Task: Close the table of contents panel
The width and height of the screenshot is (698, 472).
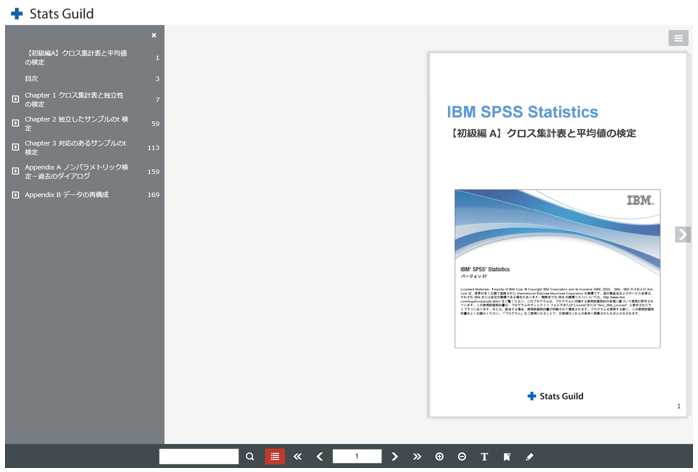Action: coord(154,35)
